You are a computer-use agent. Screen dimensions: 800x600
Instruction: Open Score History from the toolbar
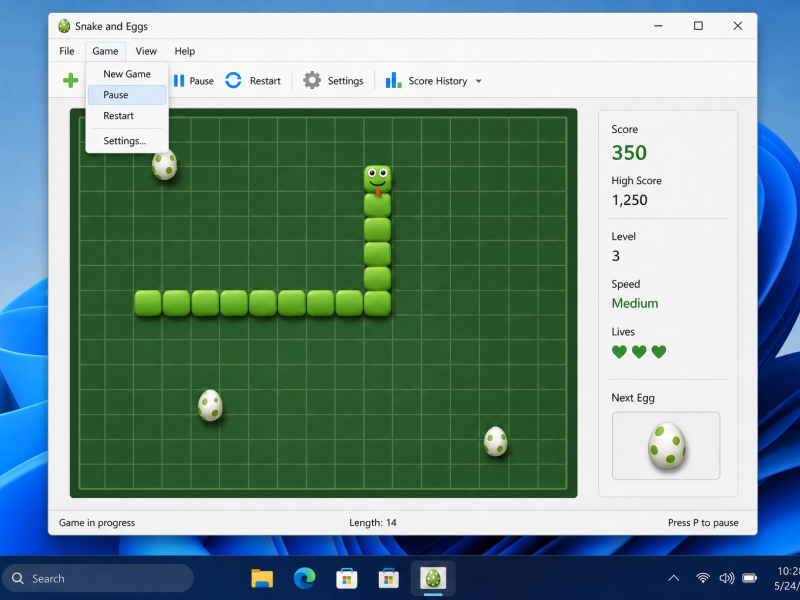(x=427, y=81)
